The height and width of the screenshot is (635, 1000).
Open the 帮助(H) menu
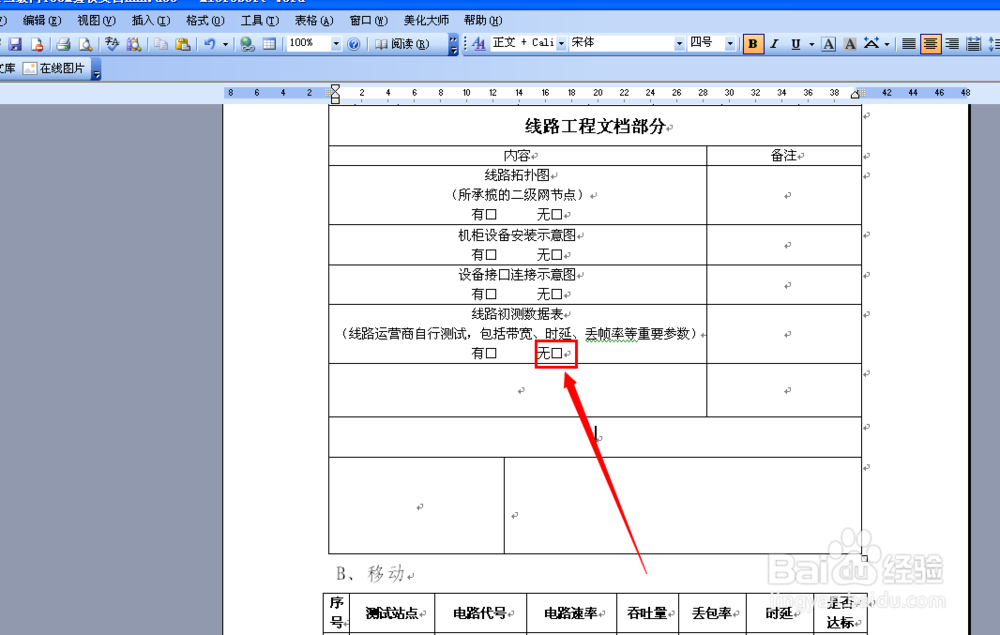483,20
